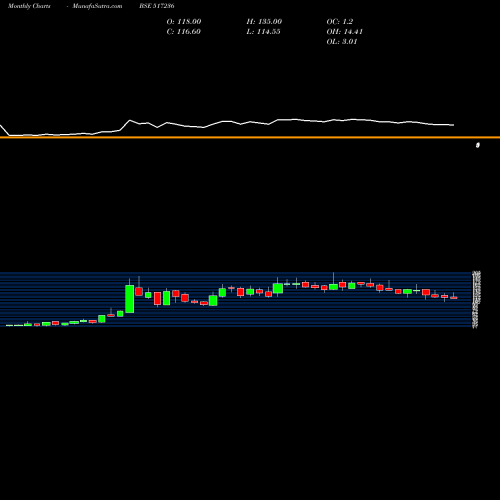Select the high value 'H: 135.00'

[264, 22]
